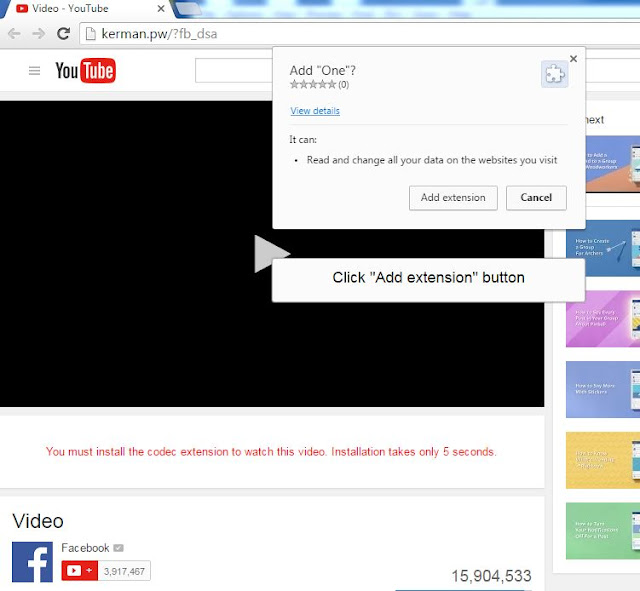
Task: Open the YouTube hamburger guide menu
Action: coord(34,71)
